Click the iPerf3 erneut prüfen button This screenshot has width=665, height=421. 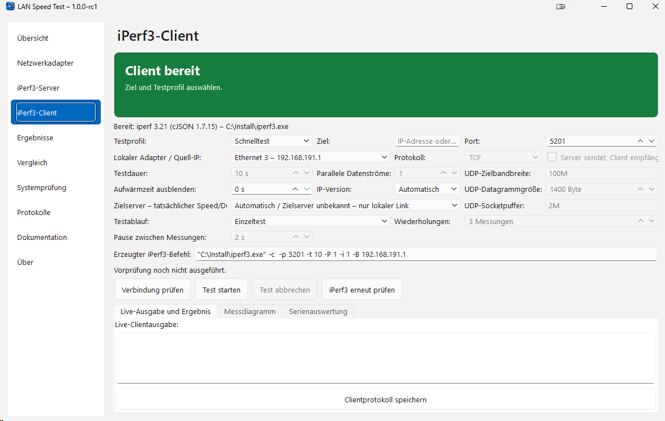pos(362,290)
